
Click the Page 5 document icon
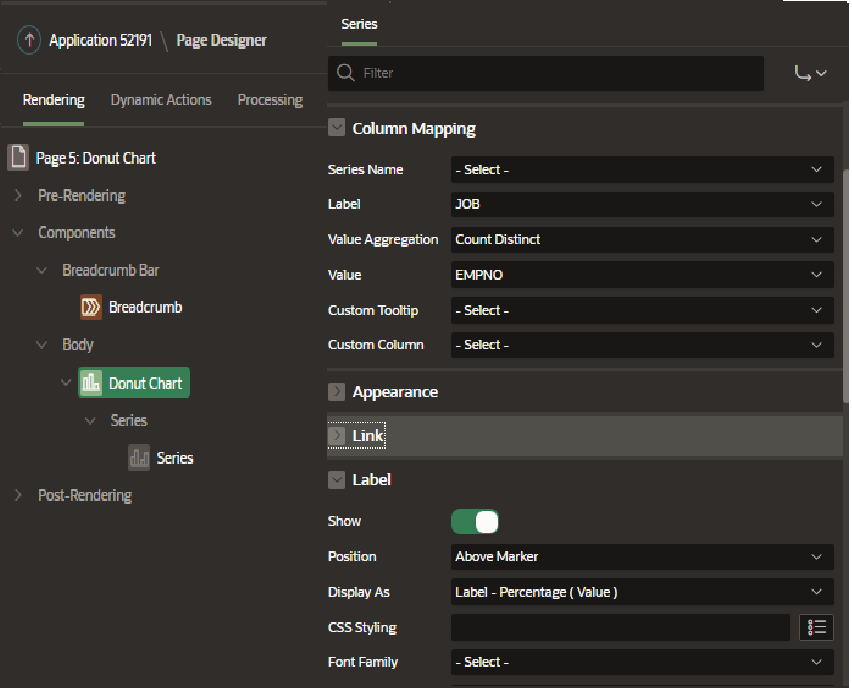[18, 158]
